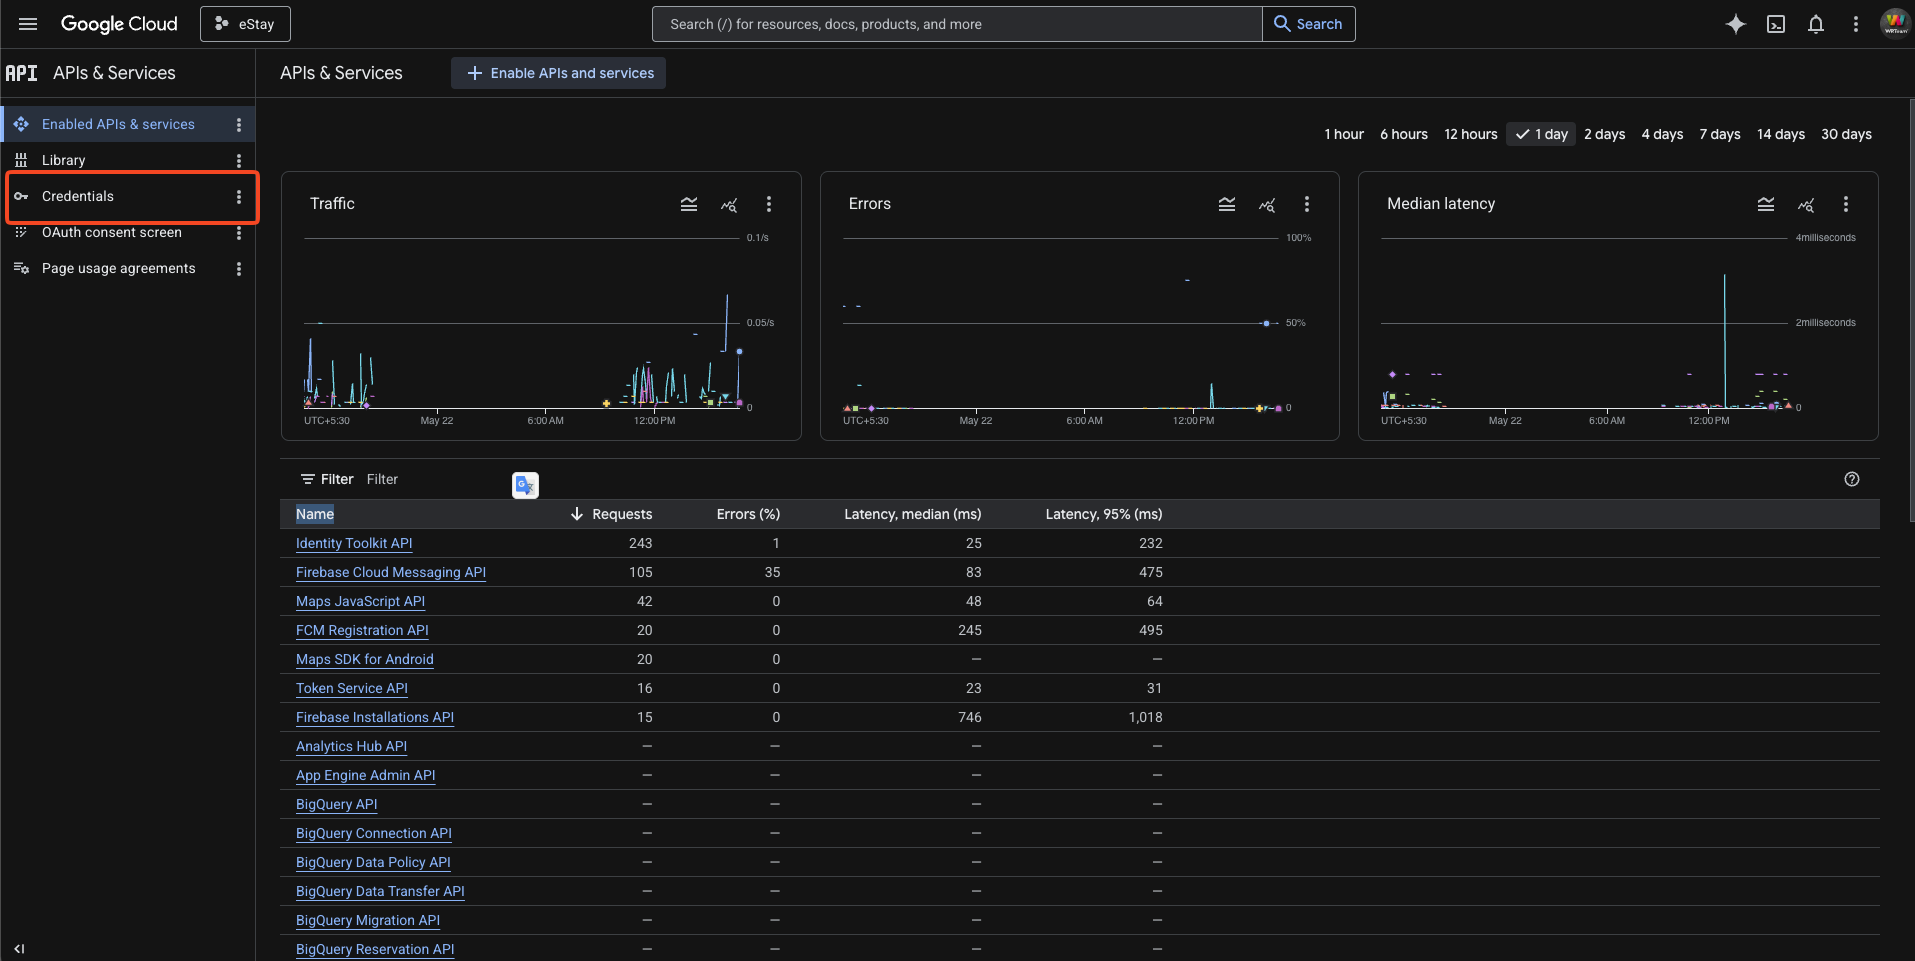Select the 1 day time range
The image size is (1915, 961).
coord(1541,134)
